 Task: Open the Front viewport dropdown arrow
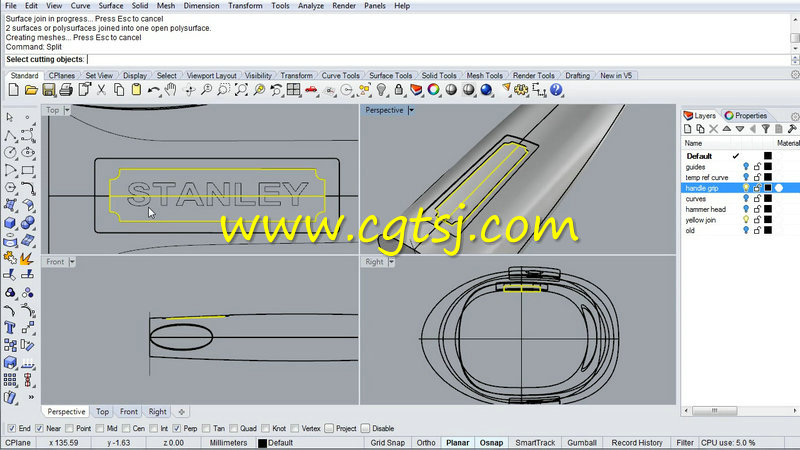[72, 262]
